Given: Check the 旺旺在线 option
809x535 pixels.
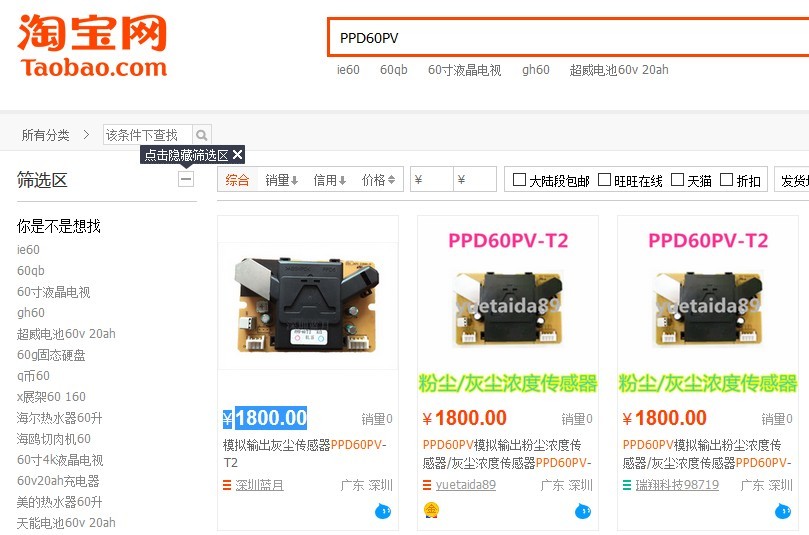Looking at the screenshot, I should click(x=604, y=180).
